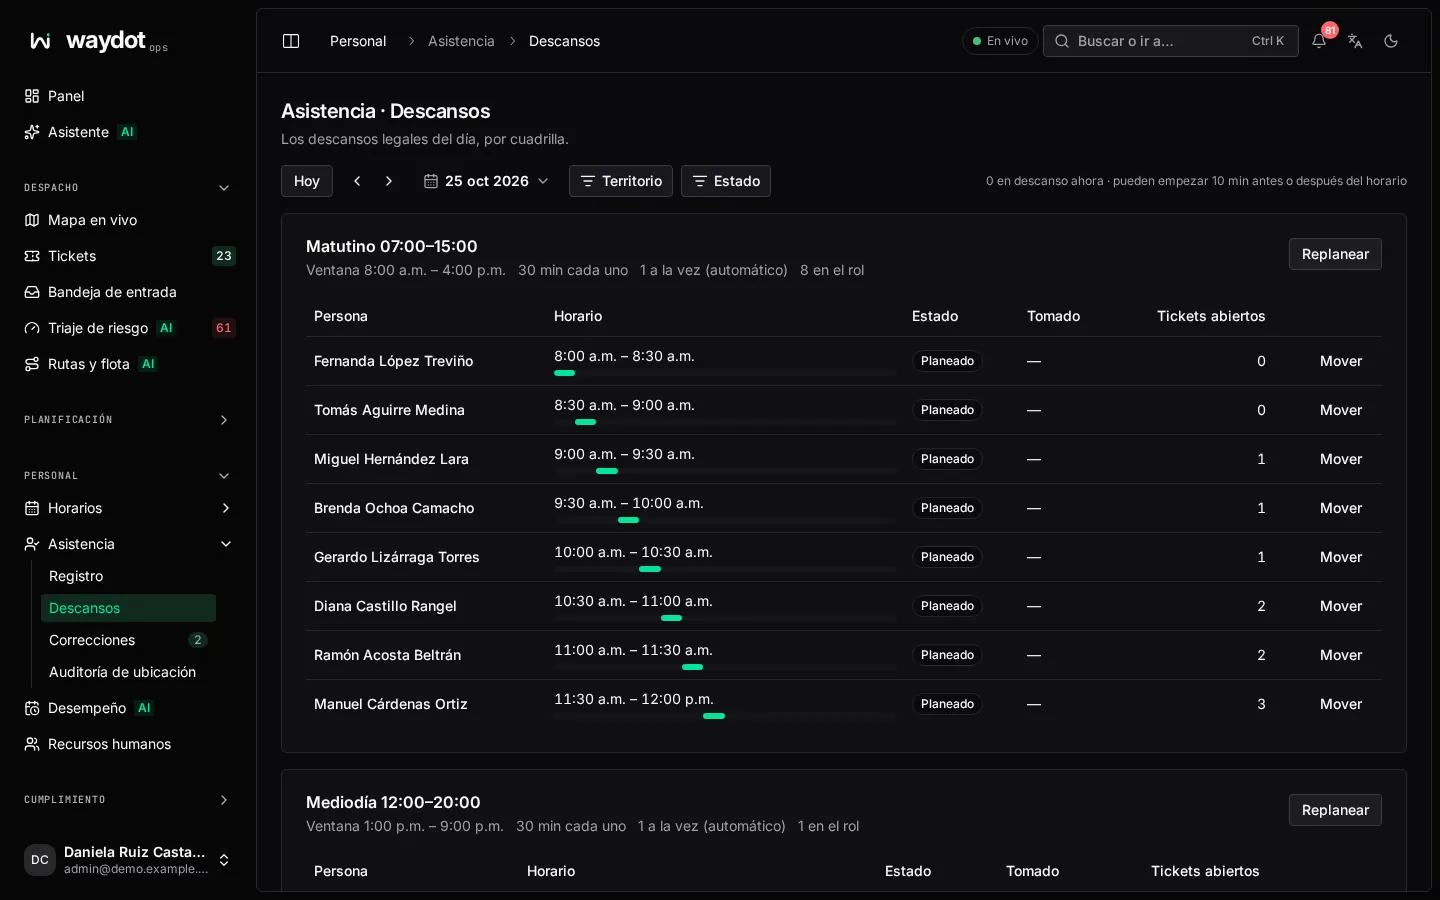Open the Daniela Ruiz account switcher
Image resolution: width=1440 pixels, height=900 pixels.
click(128, 860)
